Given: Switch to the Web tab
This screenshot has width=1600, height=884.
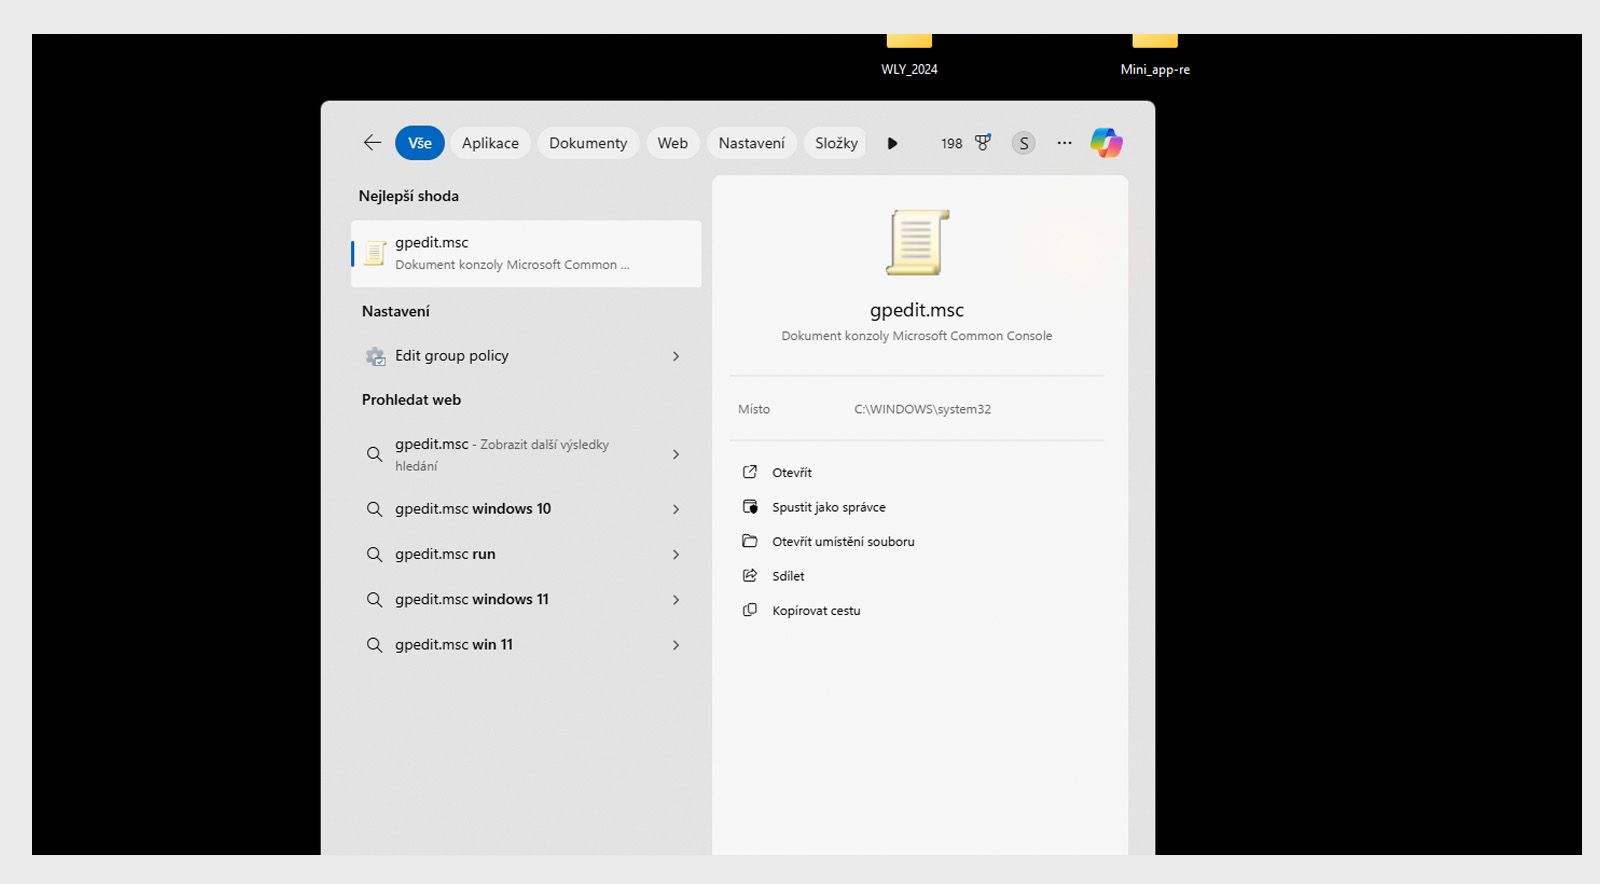Looking at the screenshot, I should click(672, 143).
